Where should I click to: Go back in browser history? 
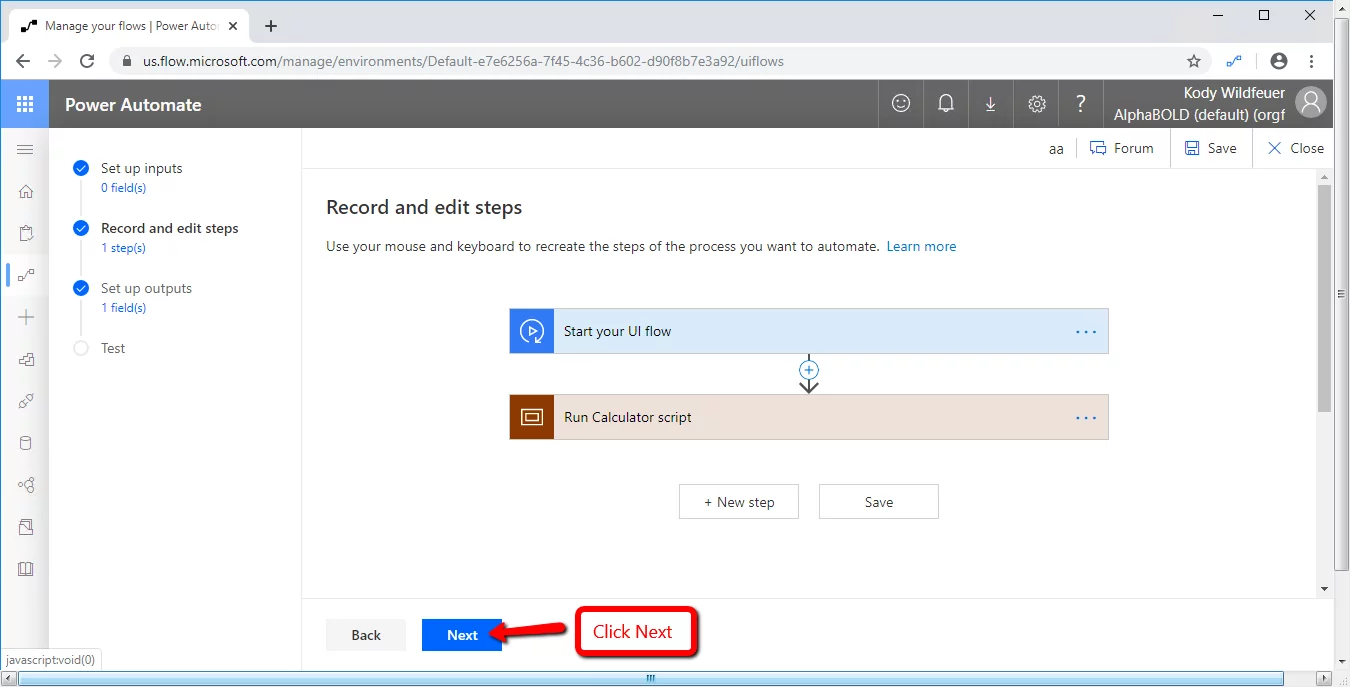(23, 61)
